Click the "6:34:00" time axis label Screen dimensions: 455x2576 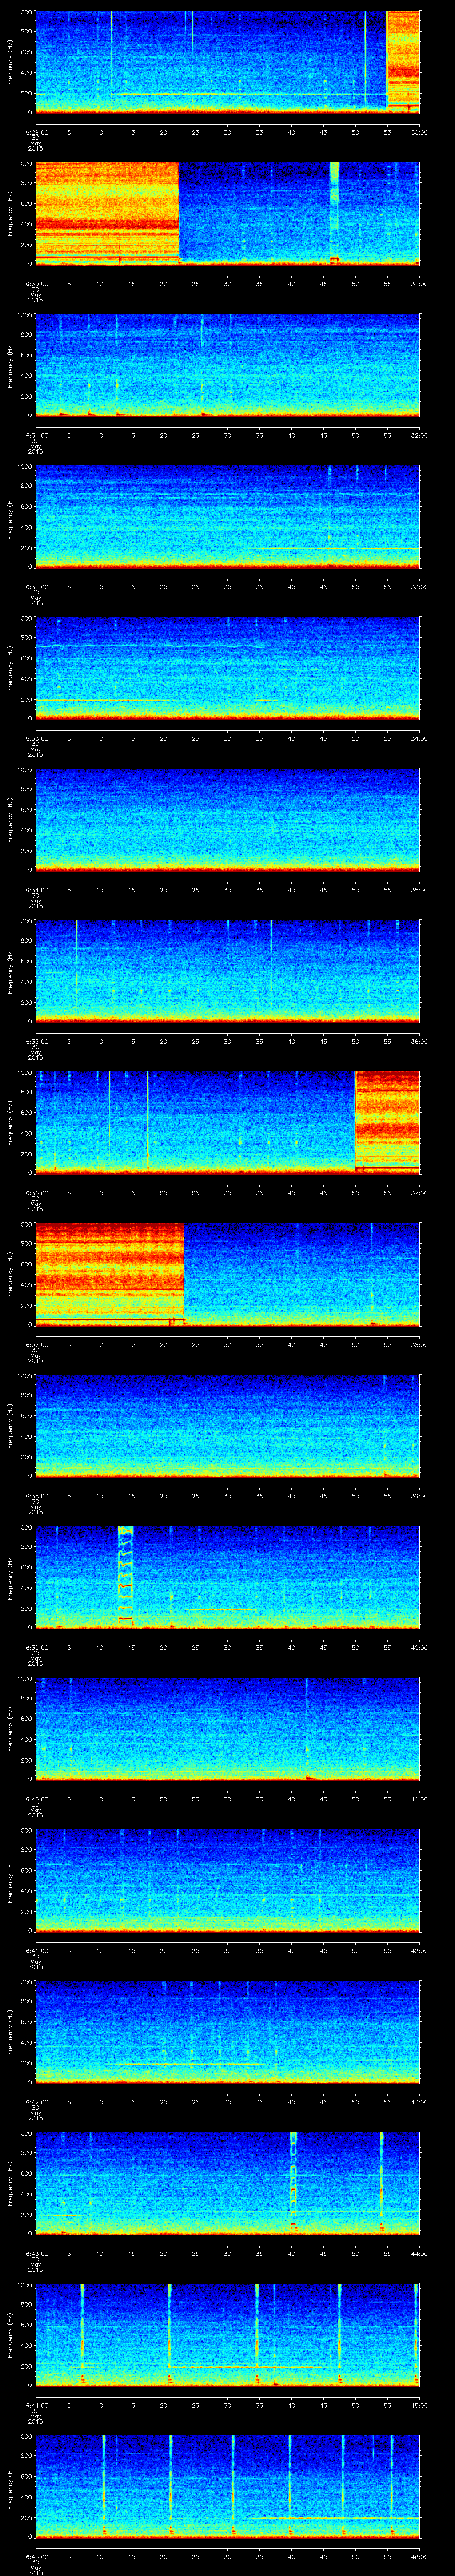pos(35,890)
